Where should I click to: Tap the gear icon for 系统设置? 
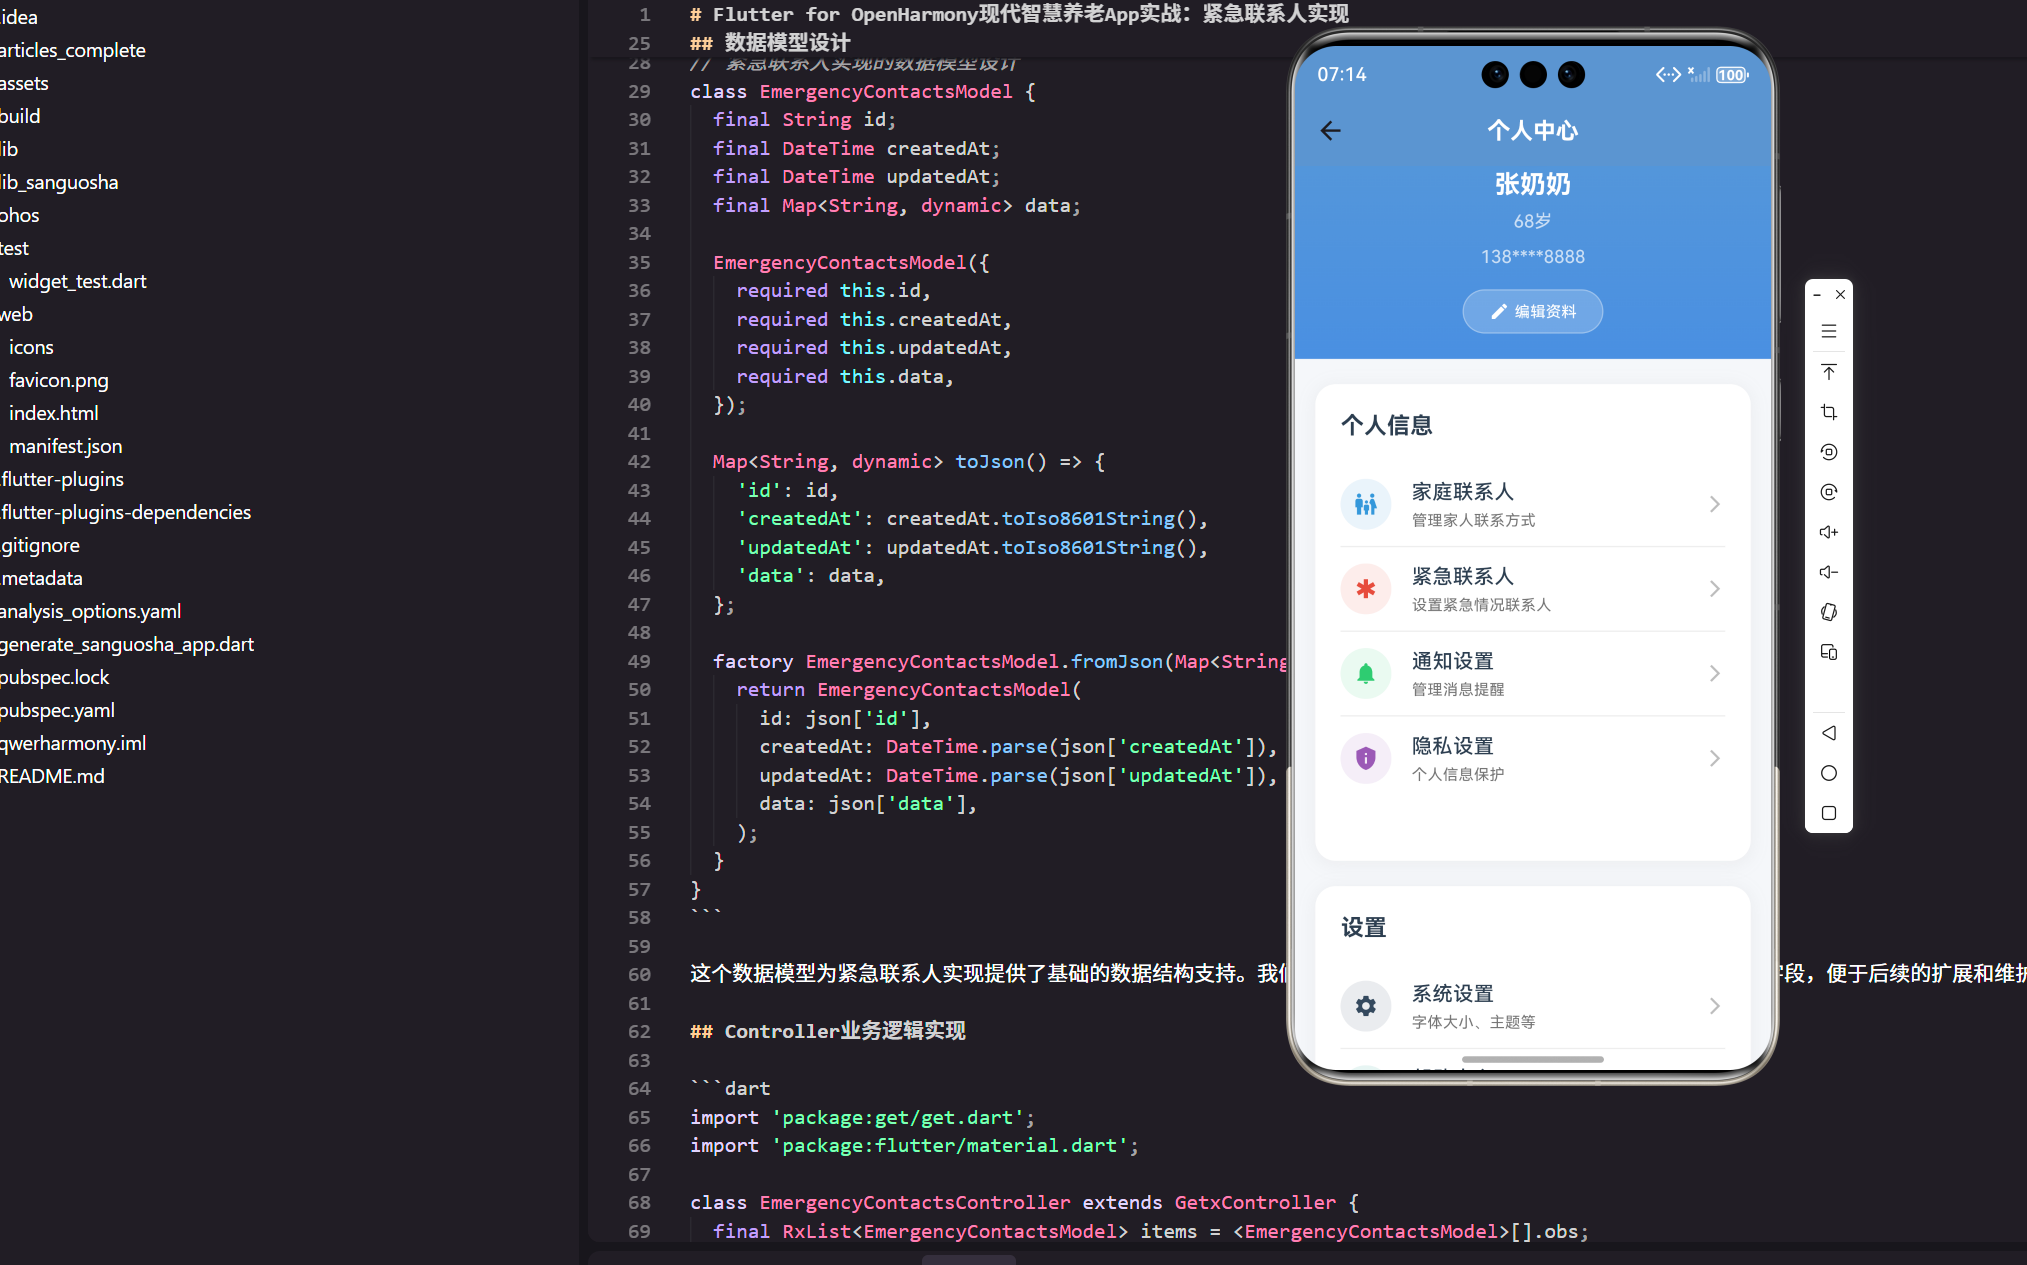[1365, 1006]
